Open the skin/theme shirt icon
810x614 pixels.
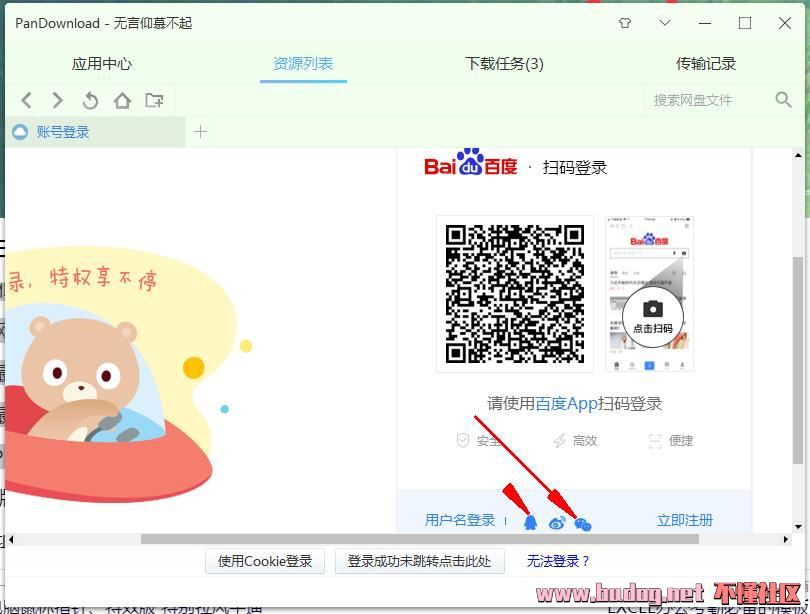point(625,23)
